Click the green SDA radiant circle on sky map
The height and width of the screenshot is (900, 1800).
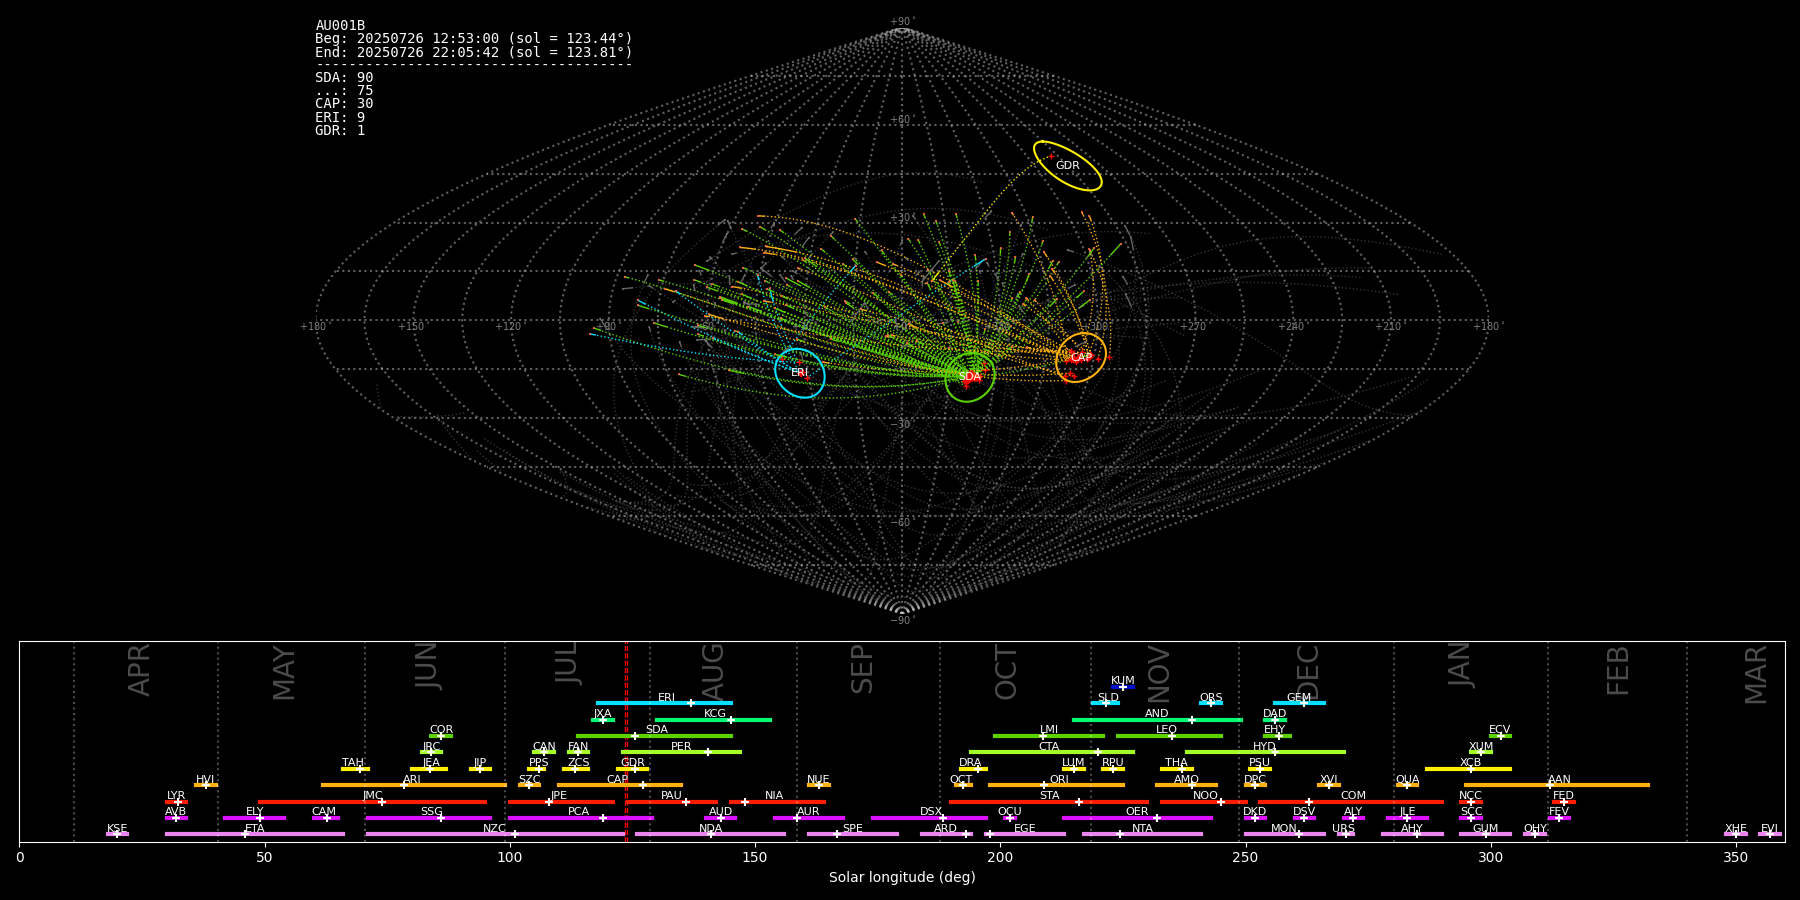pyautogui.click(x=970, y=377)
